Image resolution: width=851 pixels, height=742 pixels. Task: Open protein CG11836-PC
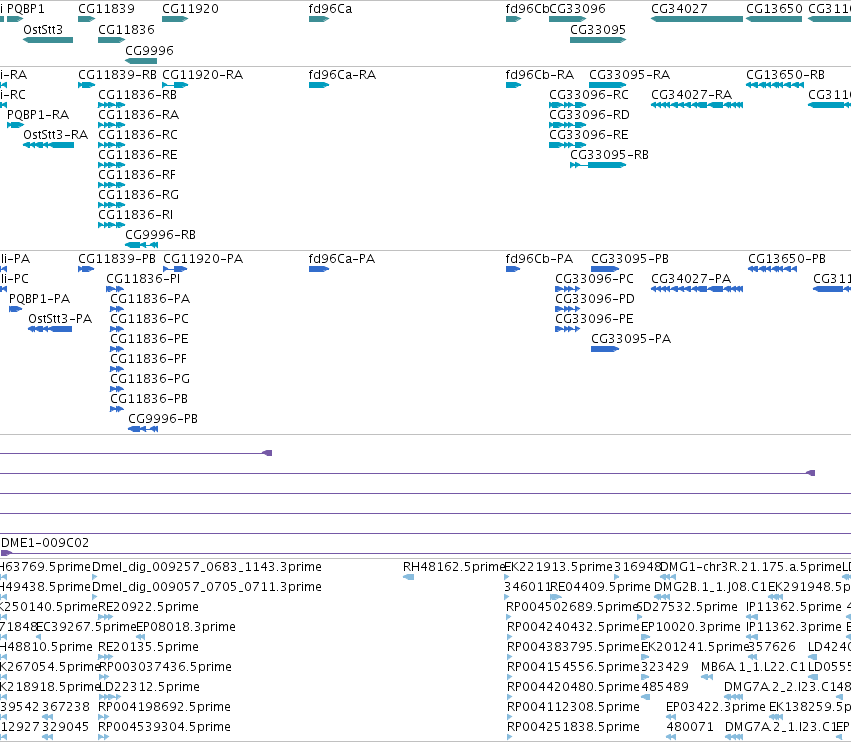click(x=117, y=329)
